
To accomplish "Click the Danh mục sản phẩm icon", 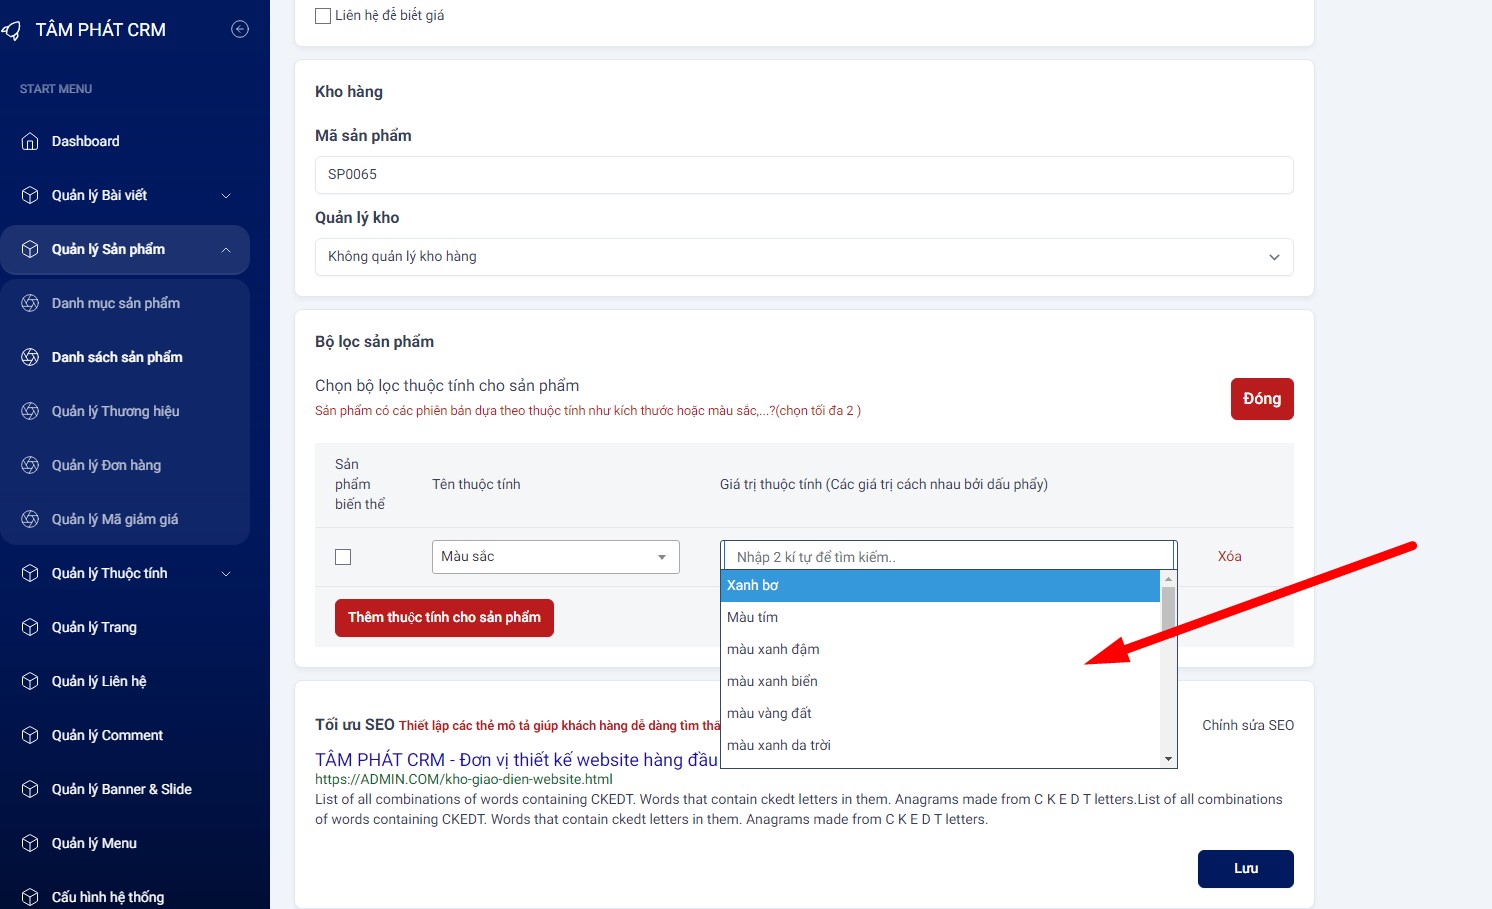I will point(30,303).
